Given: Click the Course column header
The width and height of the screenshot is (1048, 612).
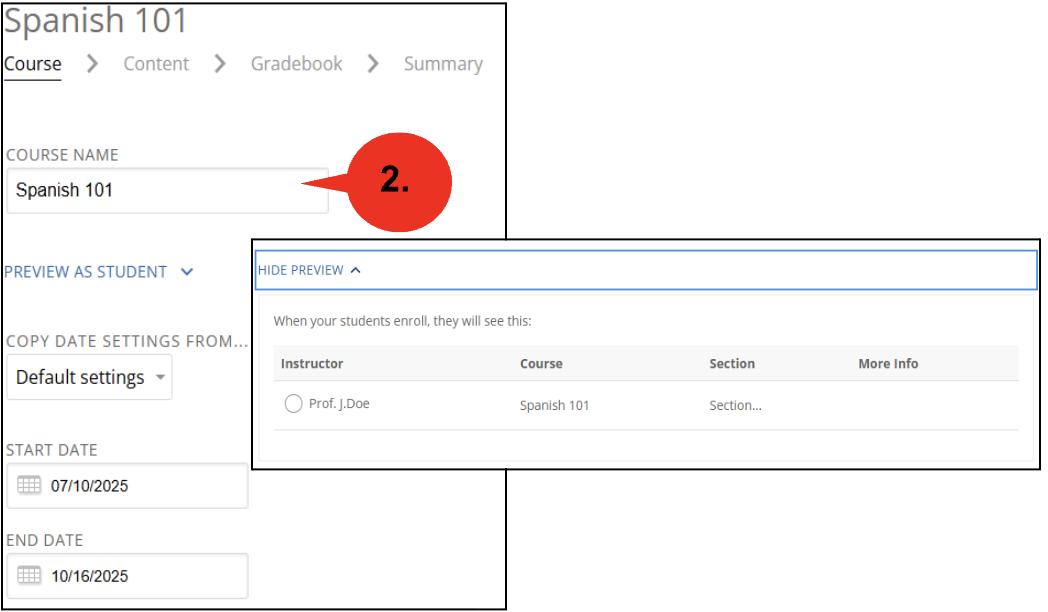Looking at the screenshot, I should pos(541,363).
